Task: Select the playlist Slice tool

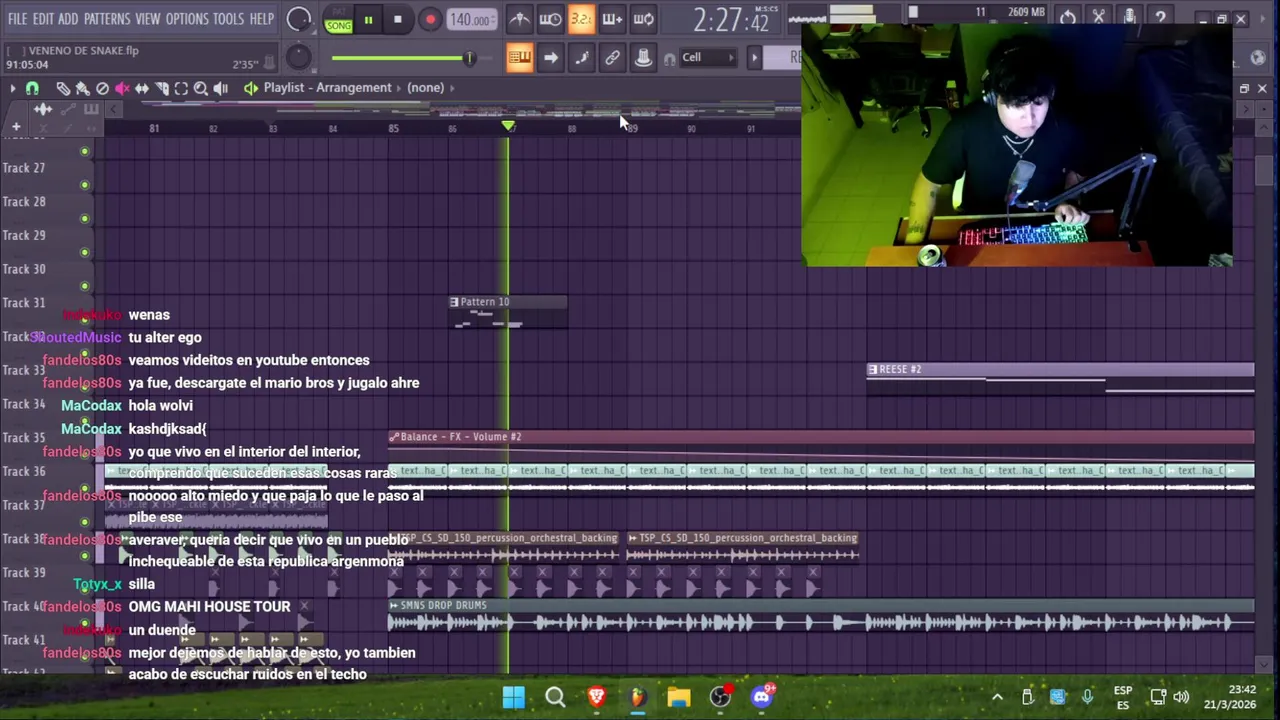Action: pos(162,88)
